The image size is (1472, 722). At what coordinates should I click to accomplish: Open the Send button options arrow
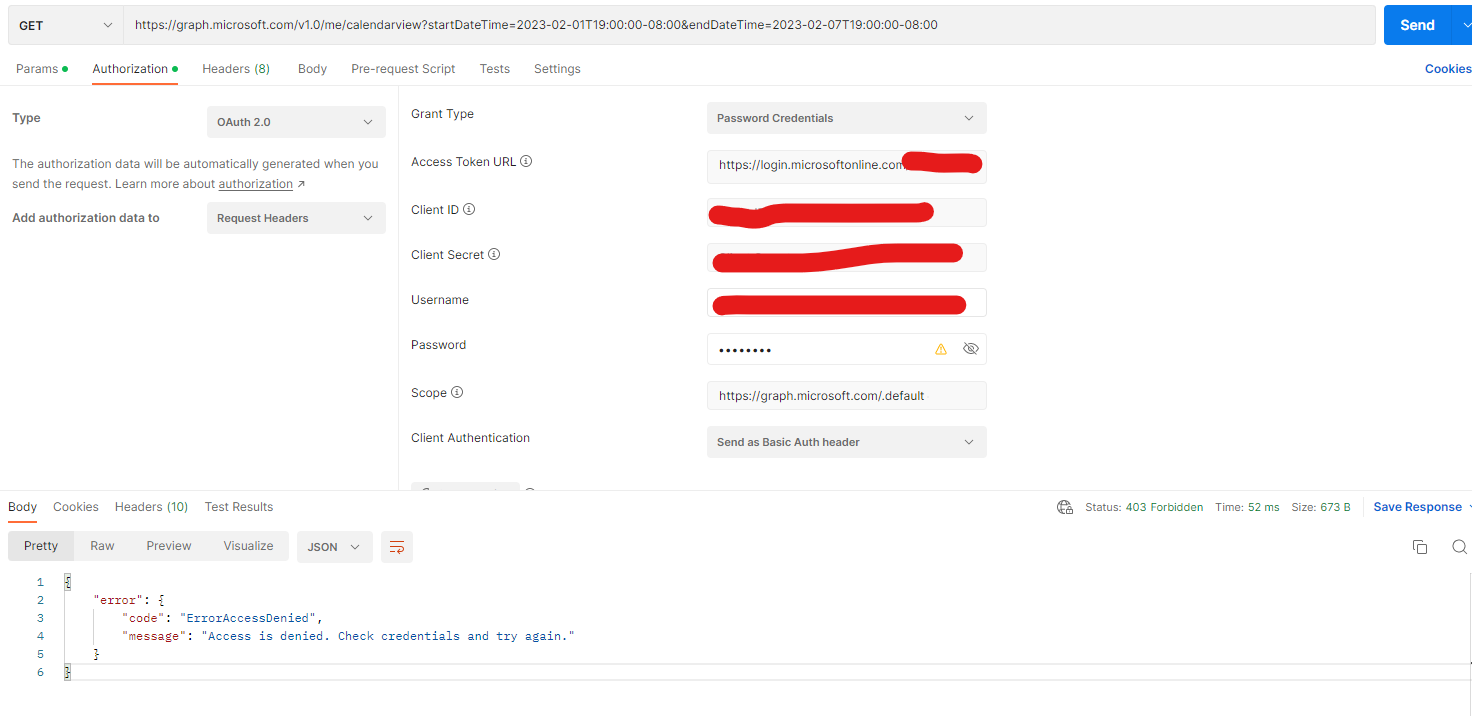[x=1464, y=24]
